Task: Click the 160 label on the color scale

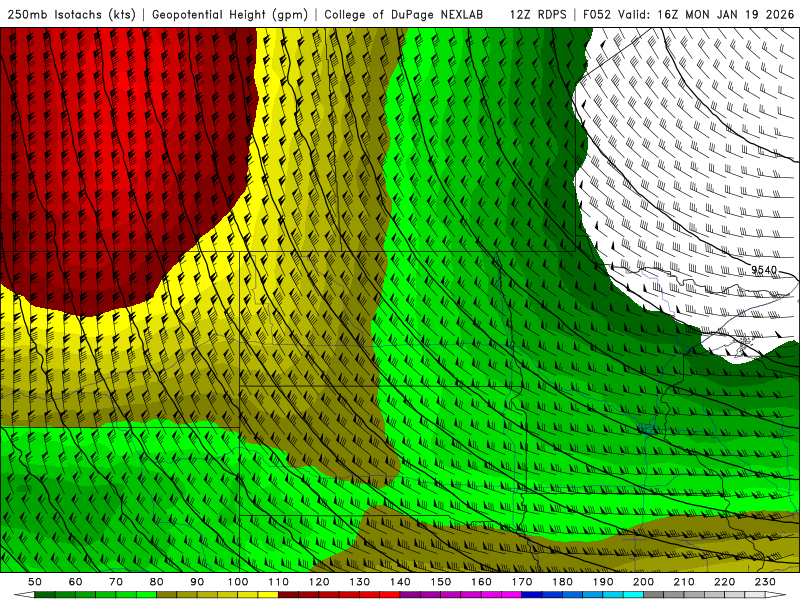Action: (x=482, y=582)
